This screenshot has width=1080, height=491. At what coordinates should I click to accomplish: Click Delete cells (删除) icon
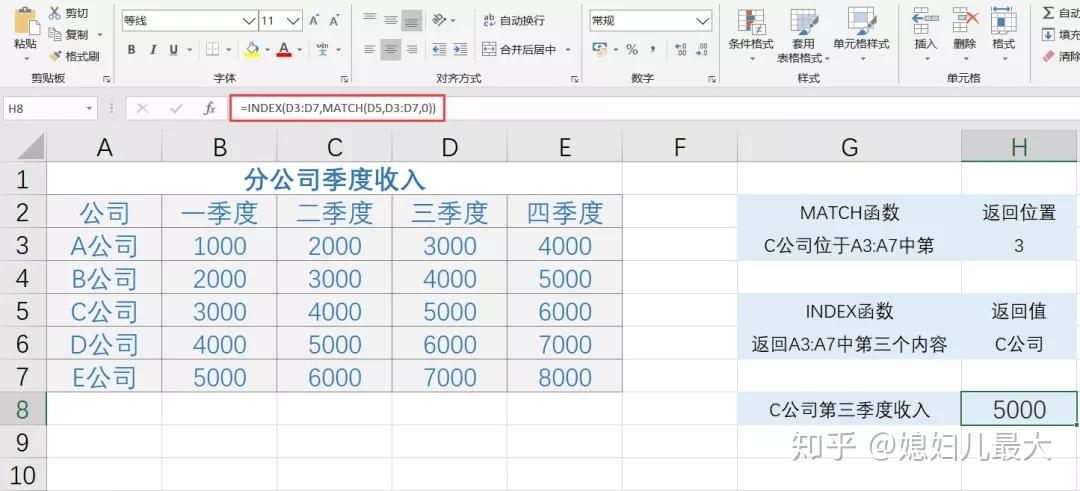point(965,20)
